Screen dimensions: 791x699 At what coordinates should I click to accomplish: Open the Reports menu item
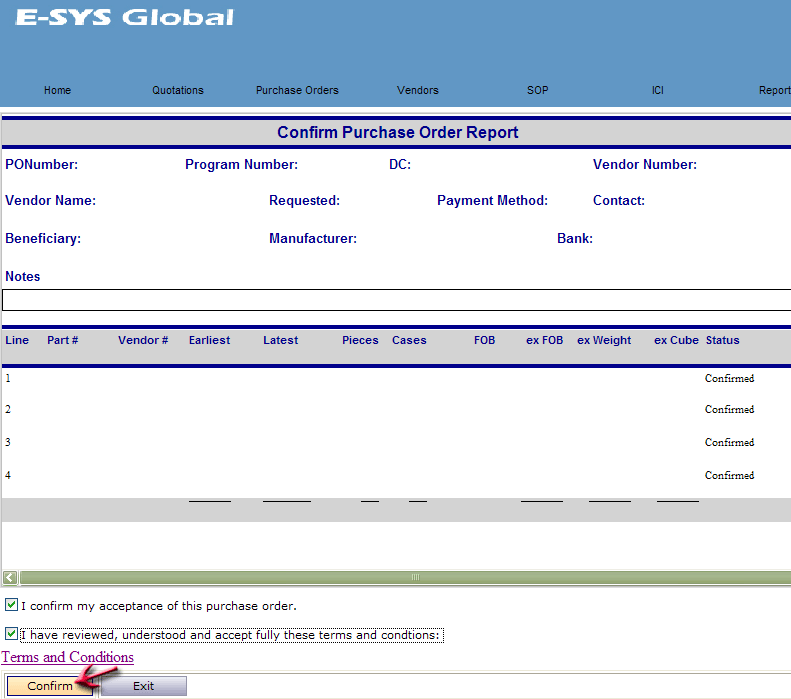tap(774, 90)
